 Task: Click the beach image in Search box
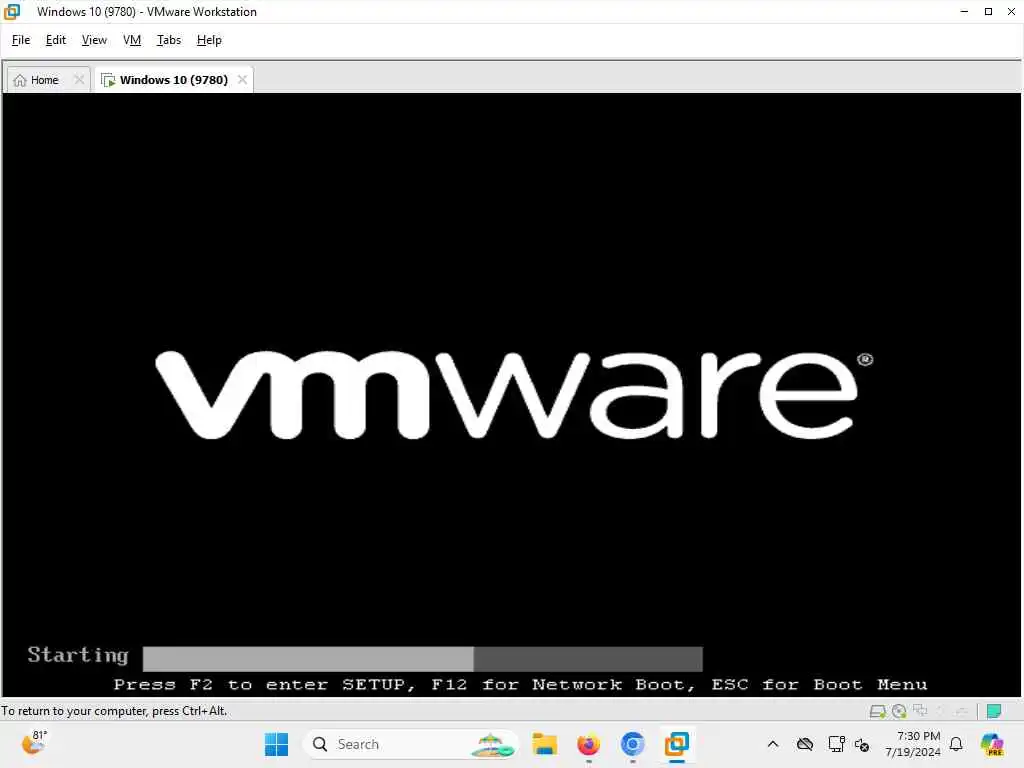click(493, 745)
